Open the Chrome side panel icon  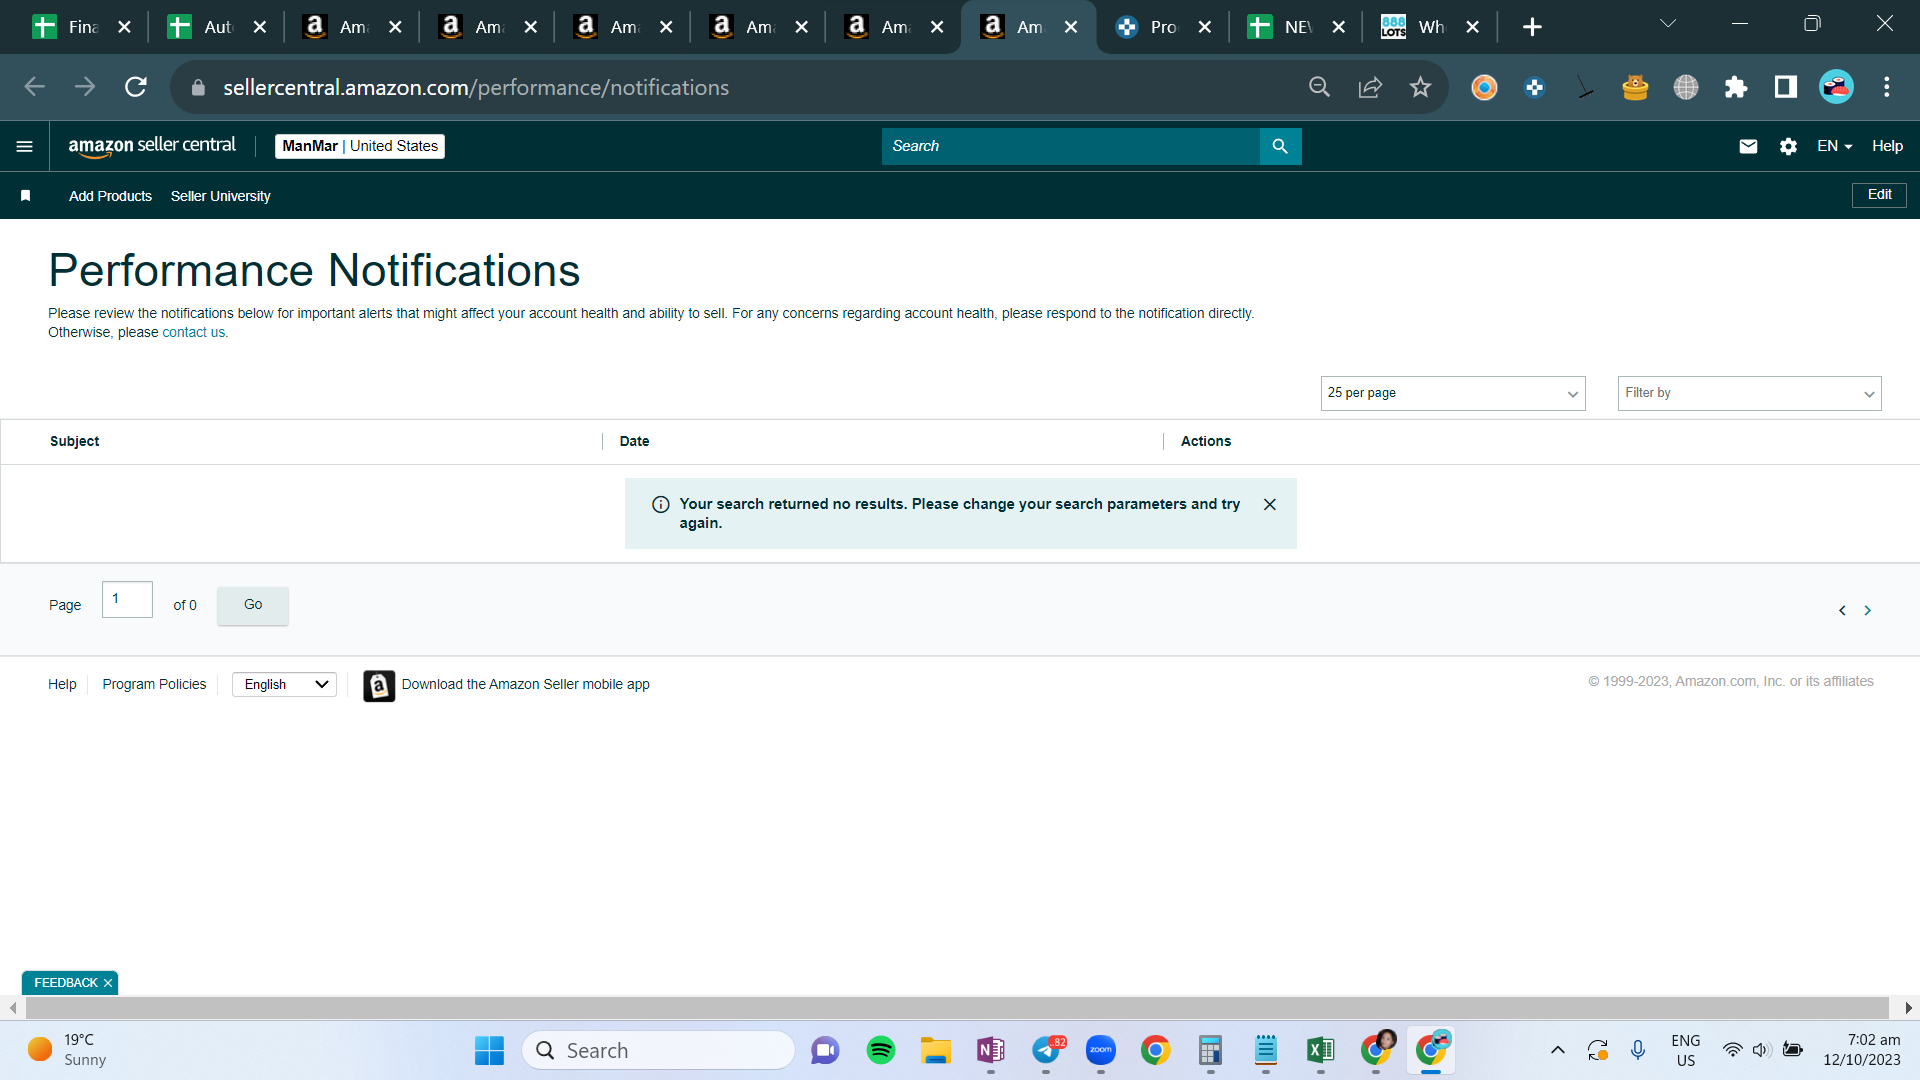1786,87
